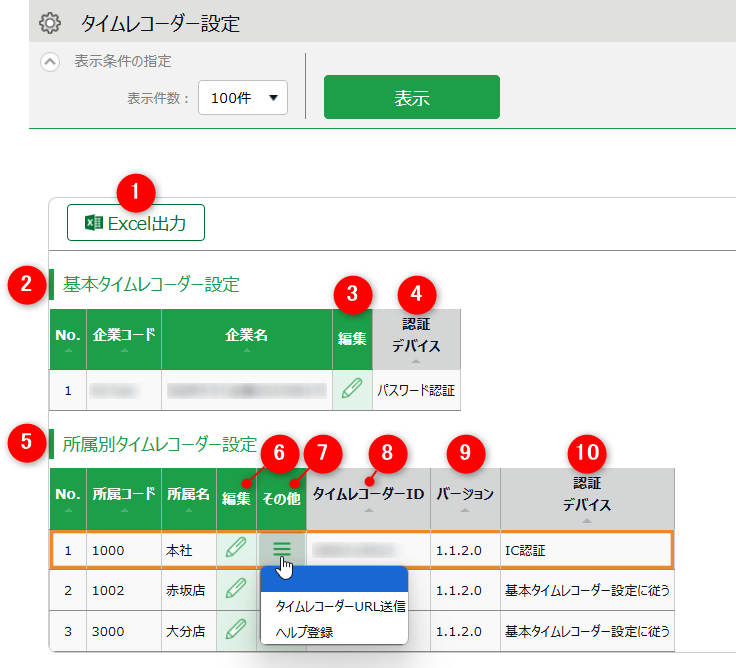
Task: Open the その他 hamburger menu for 本社
Action: click(282, 549)
